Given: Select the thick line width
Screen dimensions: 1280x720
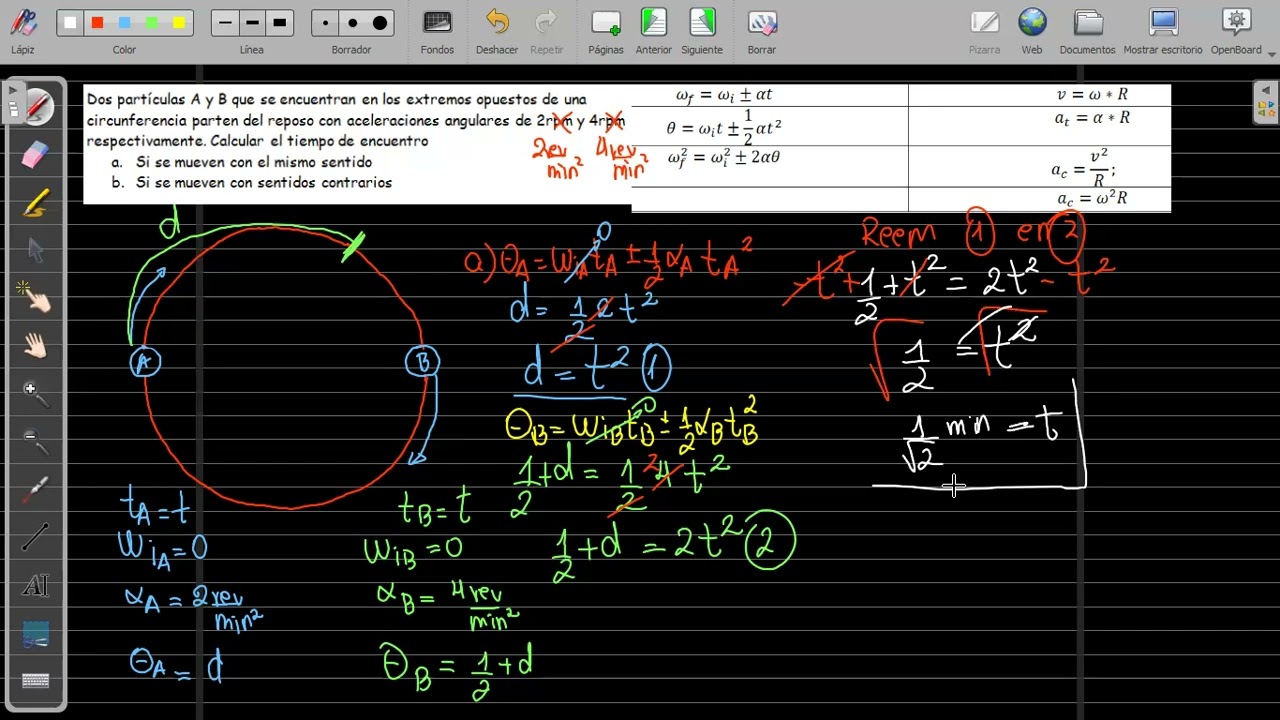Looking at the screenshot, I should 280,23.
